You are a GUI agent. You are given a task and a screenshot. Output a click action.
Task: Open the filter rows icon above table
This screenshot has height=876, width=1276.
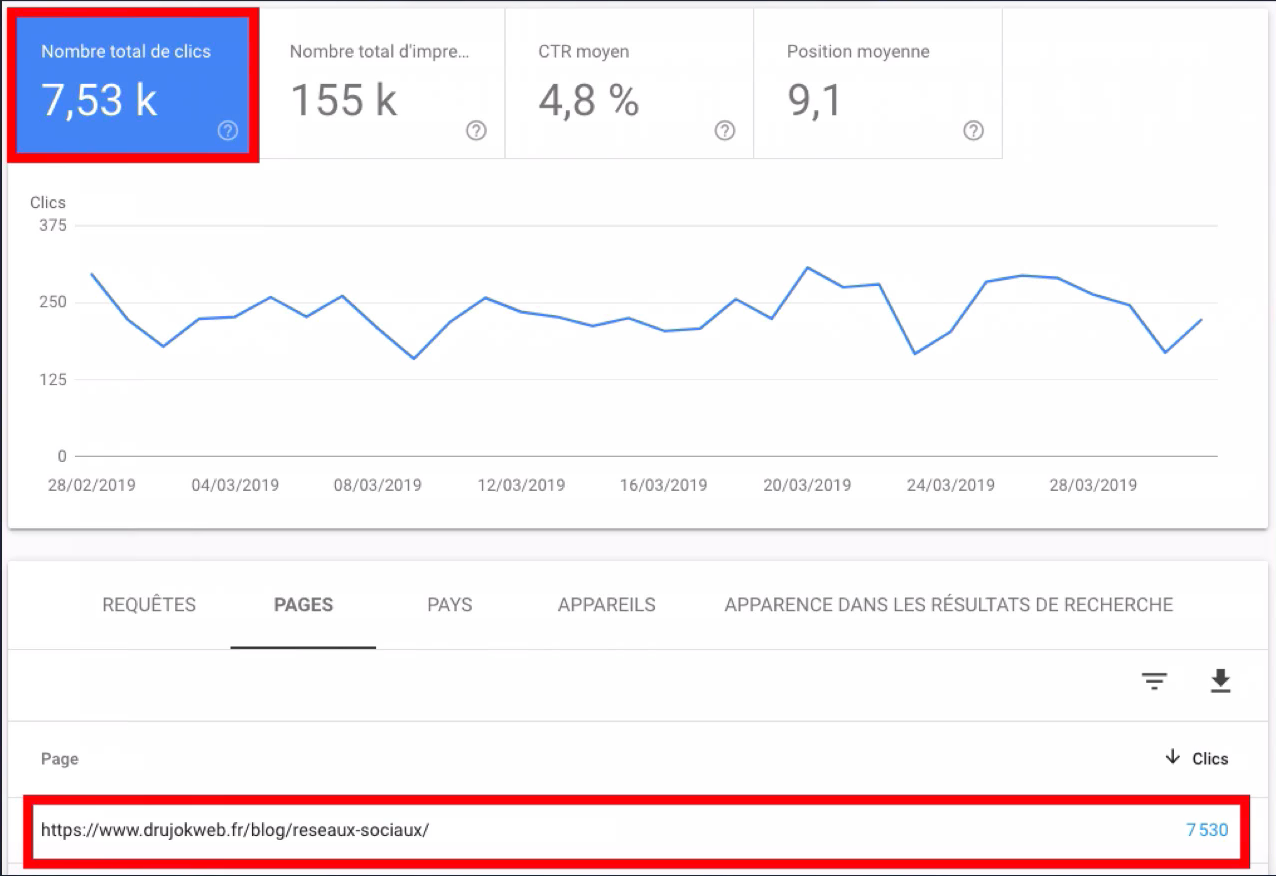click(1155, 682)
